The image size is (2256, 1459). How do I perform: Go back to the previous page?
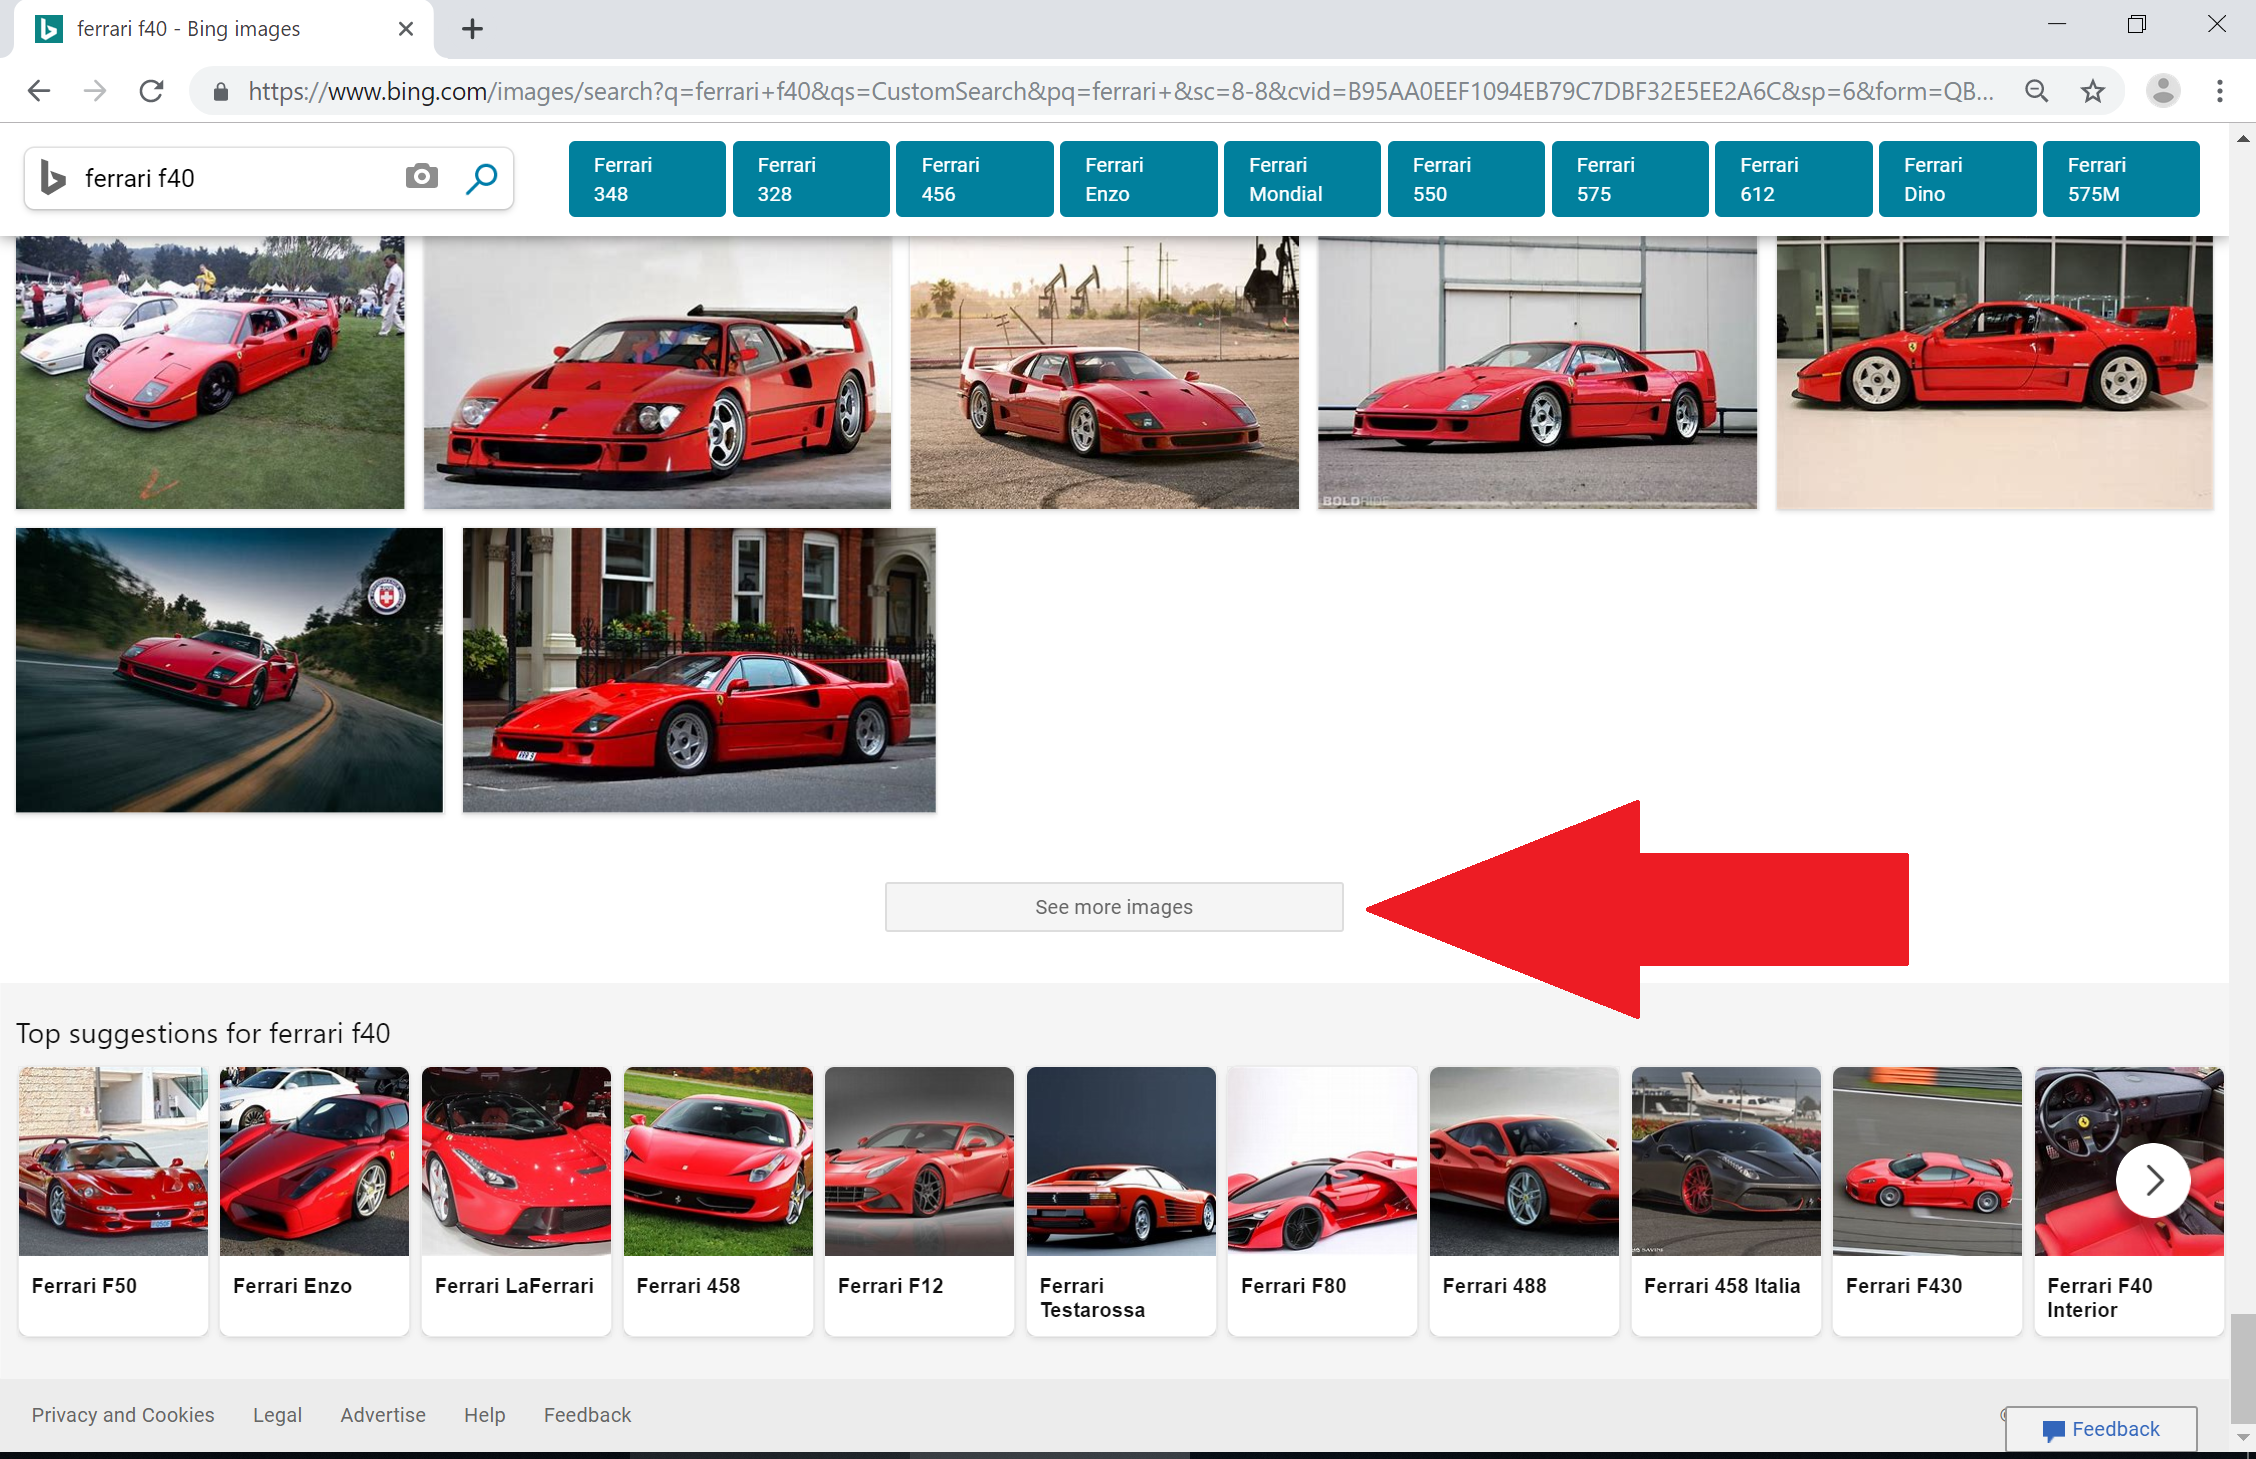click(x=39, y=91)
